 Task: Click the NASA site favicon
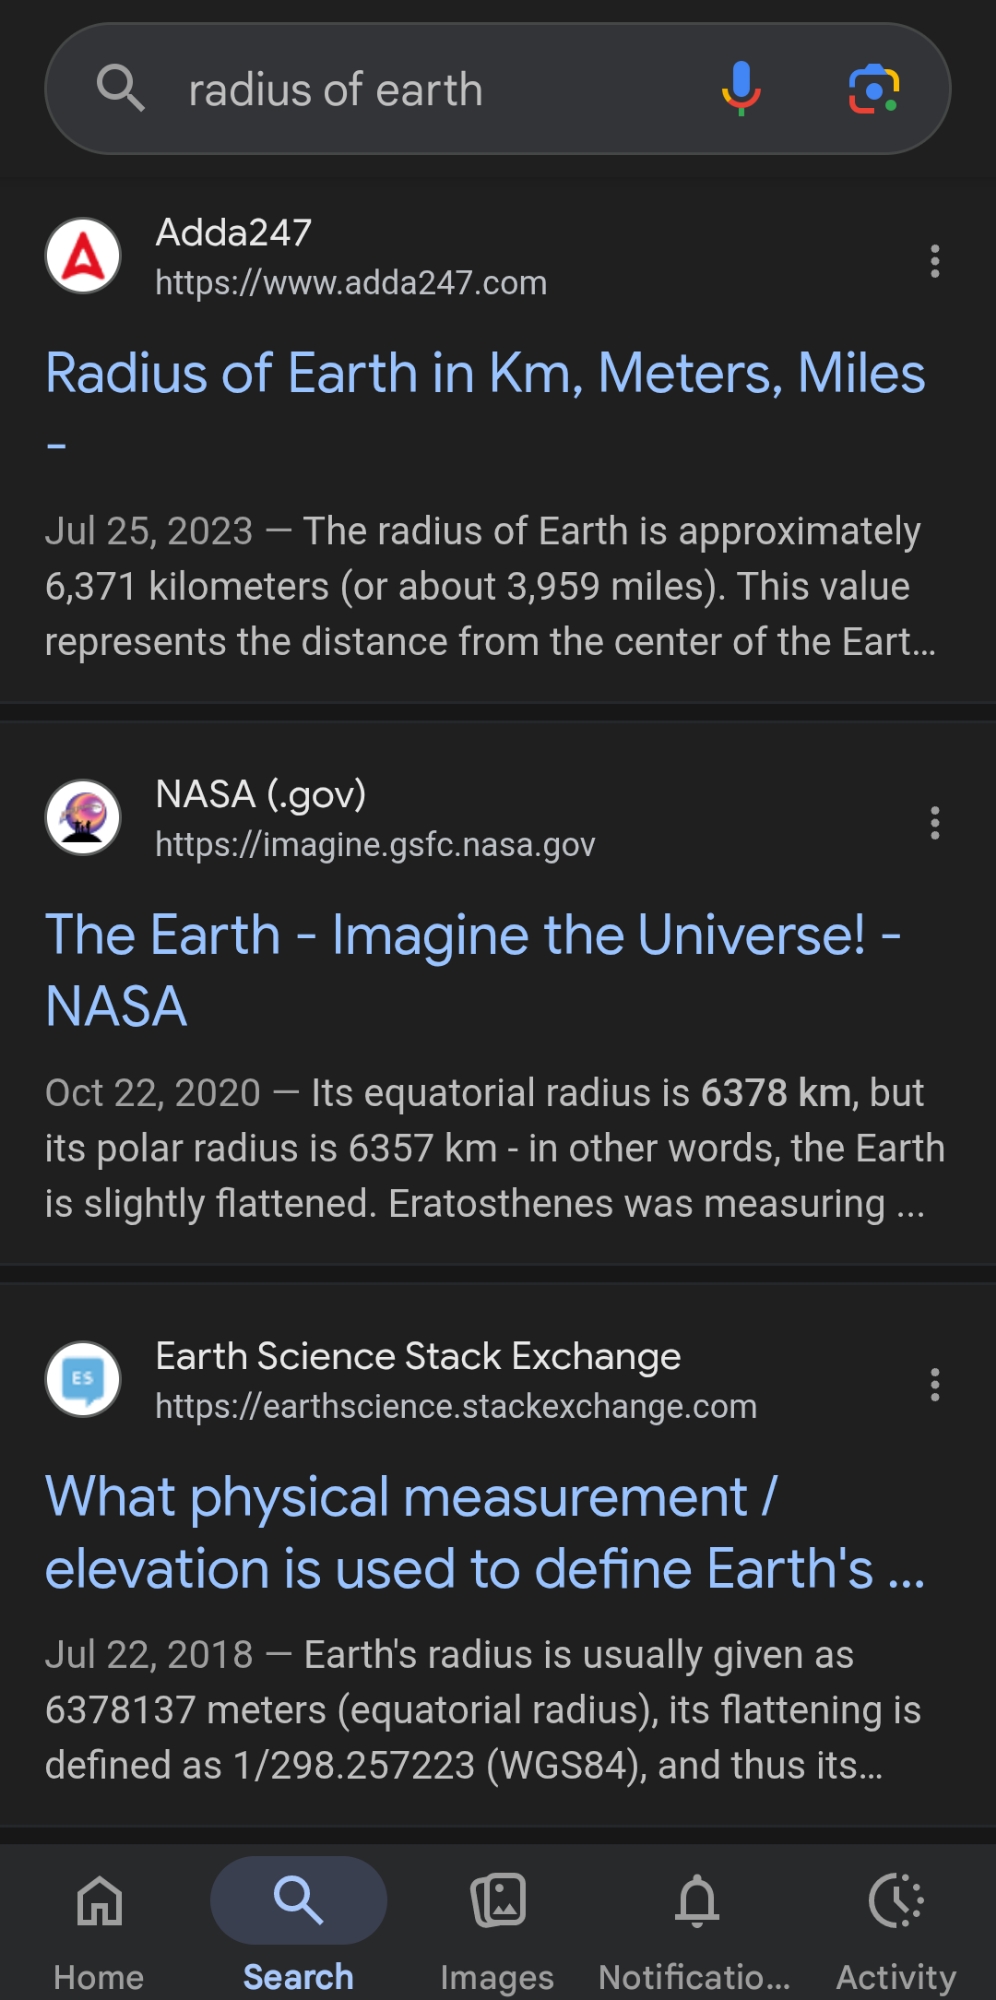[83, 818]
